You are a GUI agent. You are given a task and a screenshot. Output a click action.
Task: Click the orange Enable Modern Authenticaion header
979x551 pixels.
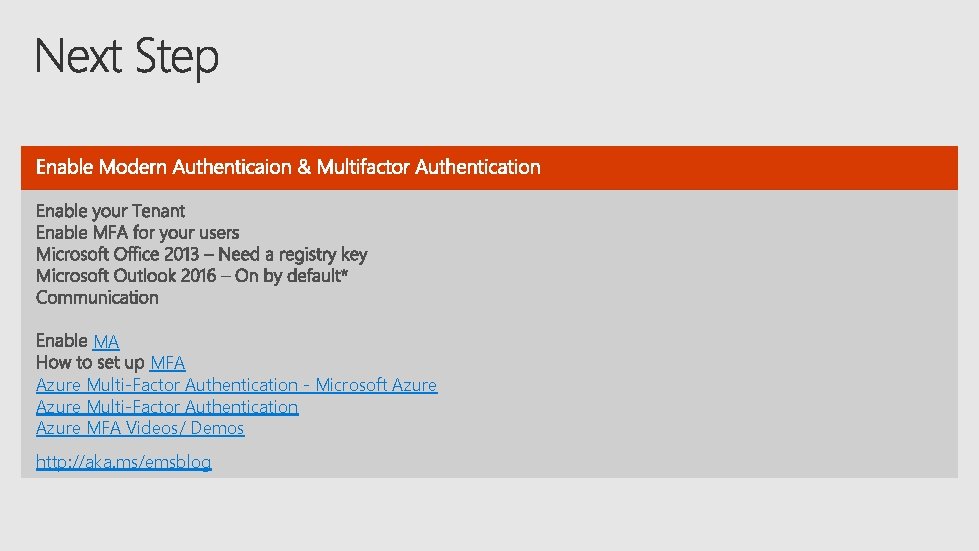490,168
